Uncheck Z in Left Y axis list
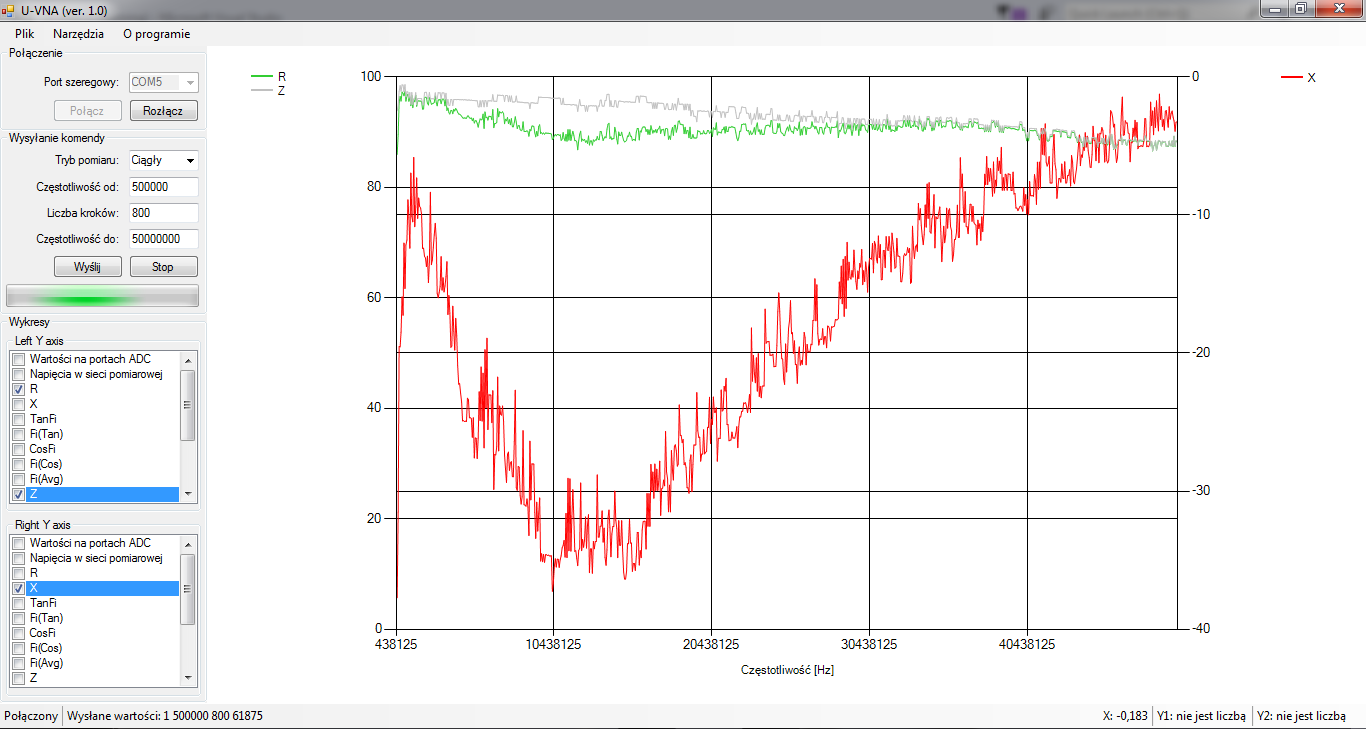 coord(18,494)
